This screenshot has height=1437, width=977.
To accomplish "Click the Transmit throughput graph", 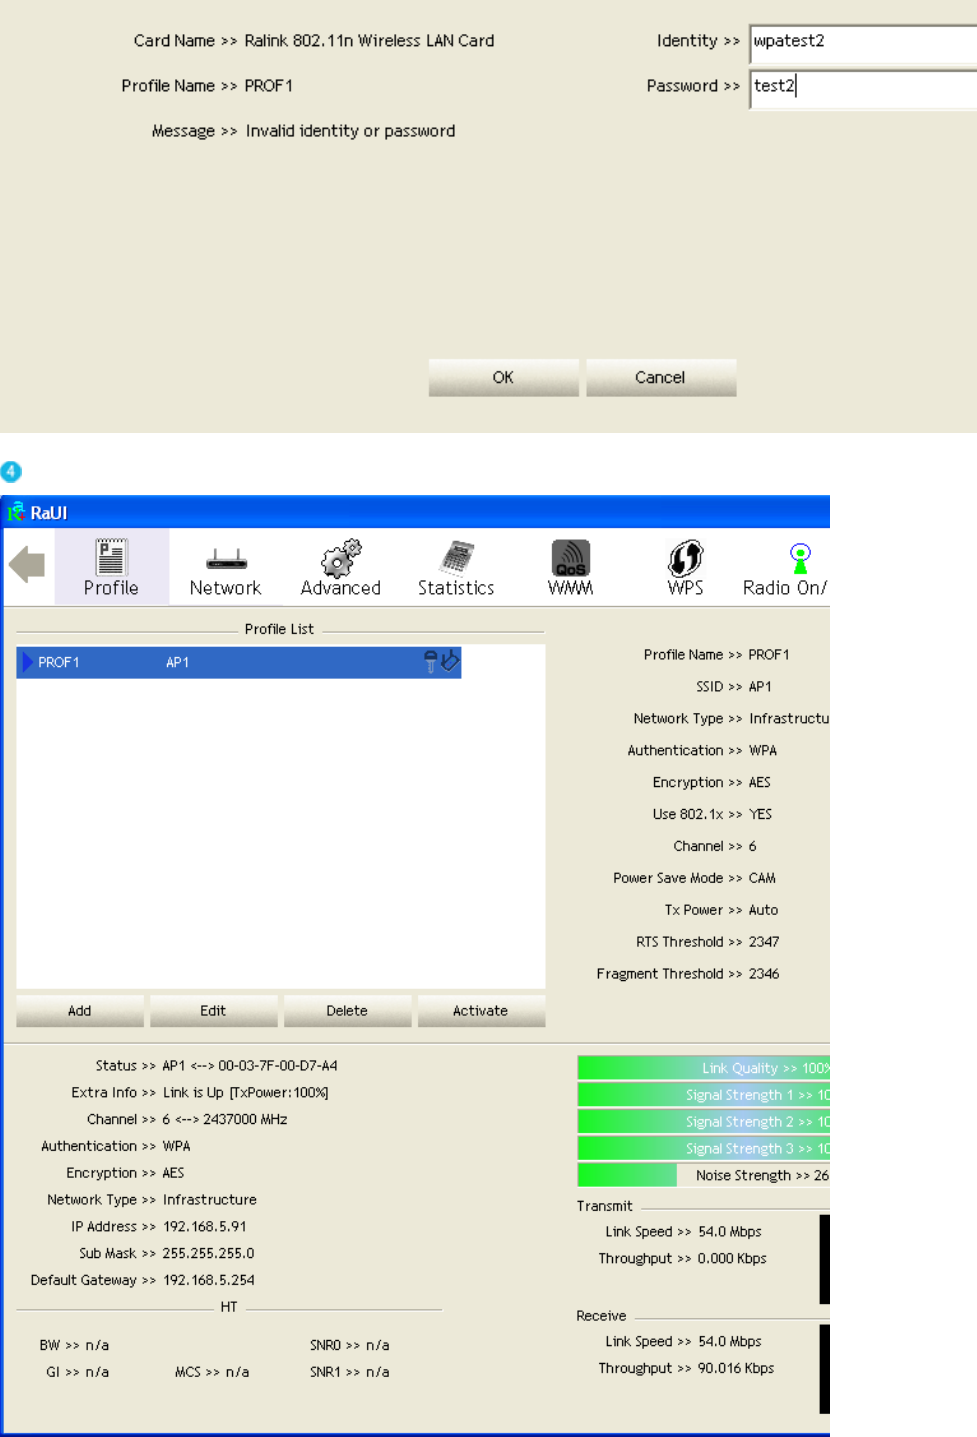I will 825,1259.
